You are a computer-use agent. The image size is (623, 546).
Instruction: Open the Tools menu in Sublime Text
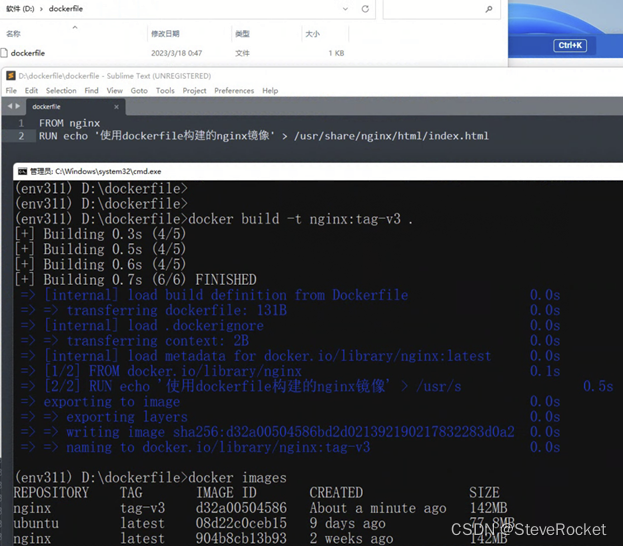pyautogui.click(x=165, y=91)
